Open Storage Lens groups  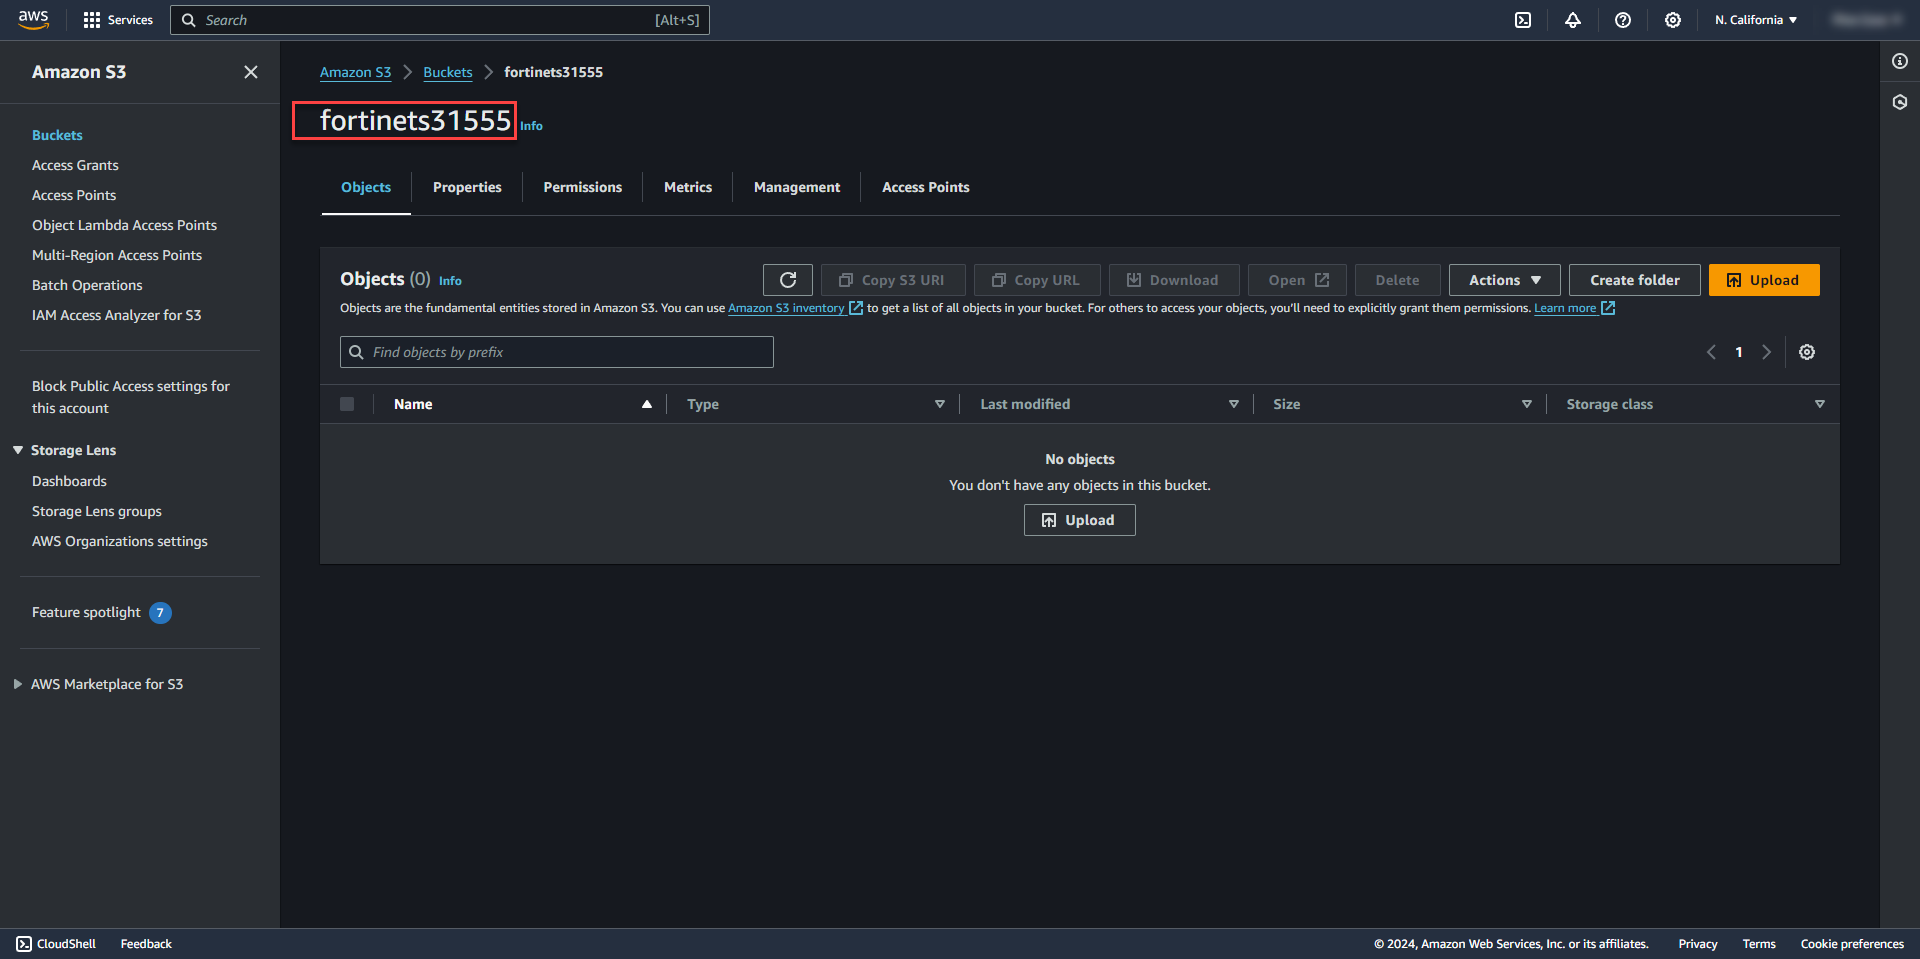tap(97, 511)
